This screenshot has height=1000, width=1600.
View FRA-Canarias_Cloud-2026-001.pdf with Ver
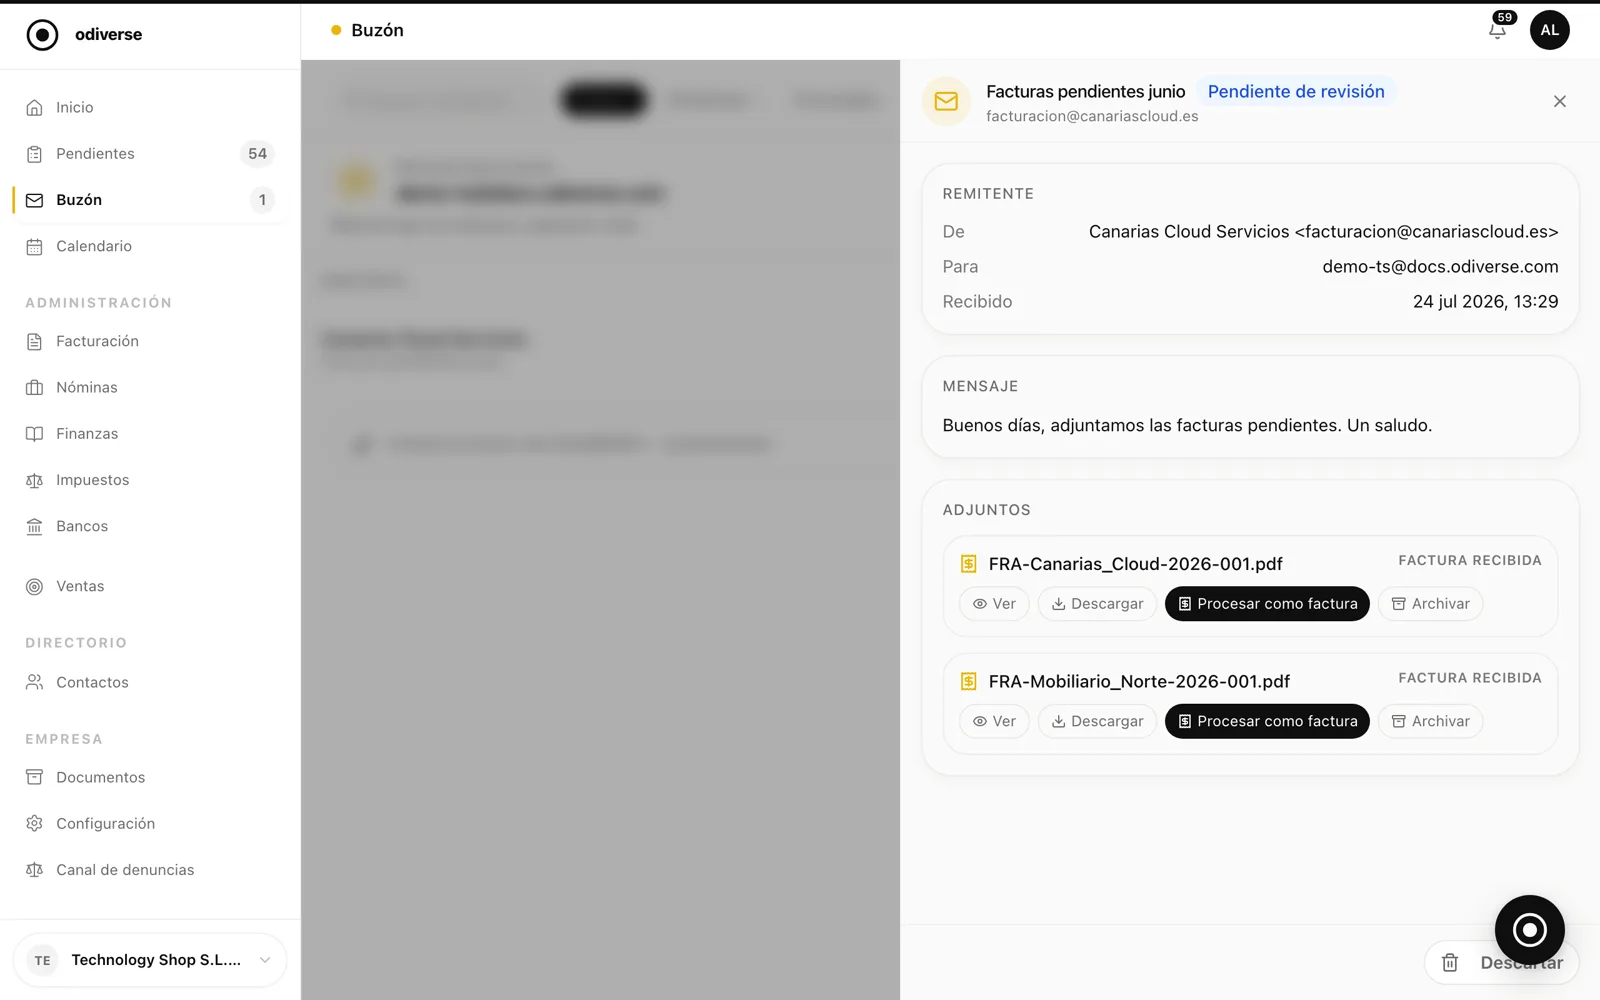[x=994, y=604]
